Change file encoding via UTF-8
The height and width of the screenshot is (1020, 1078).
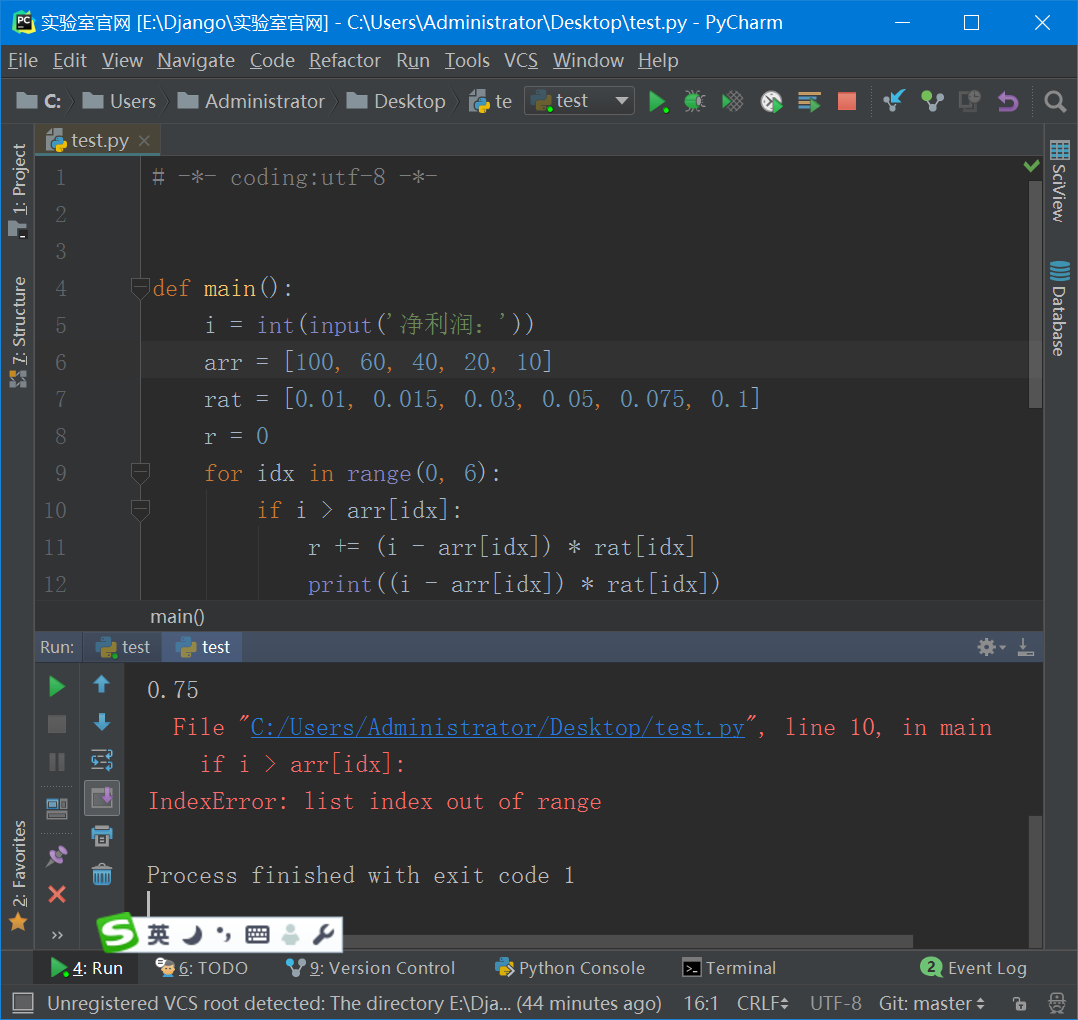(835, 1004)
